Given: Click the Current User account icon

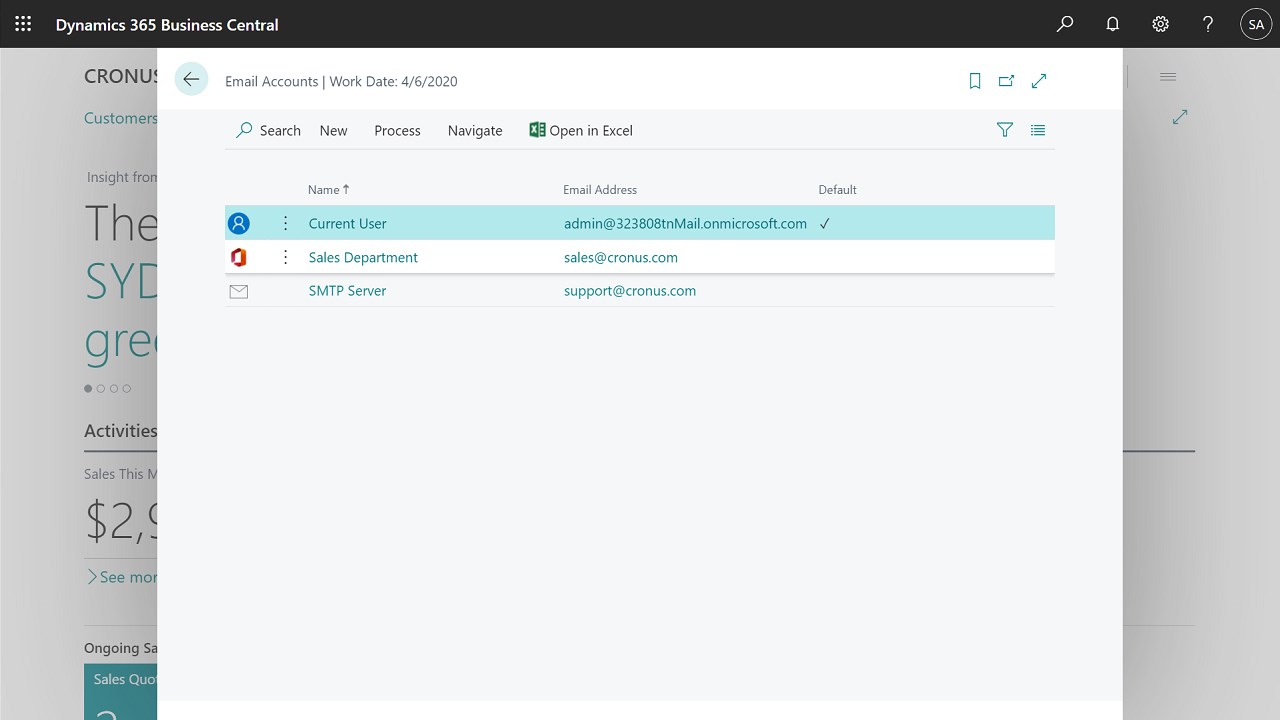Looking at the screenshot, I should point(238,223).
